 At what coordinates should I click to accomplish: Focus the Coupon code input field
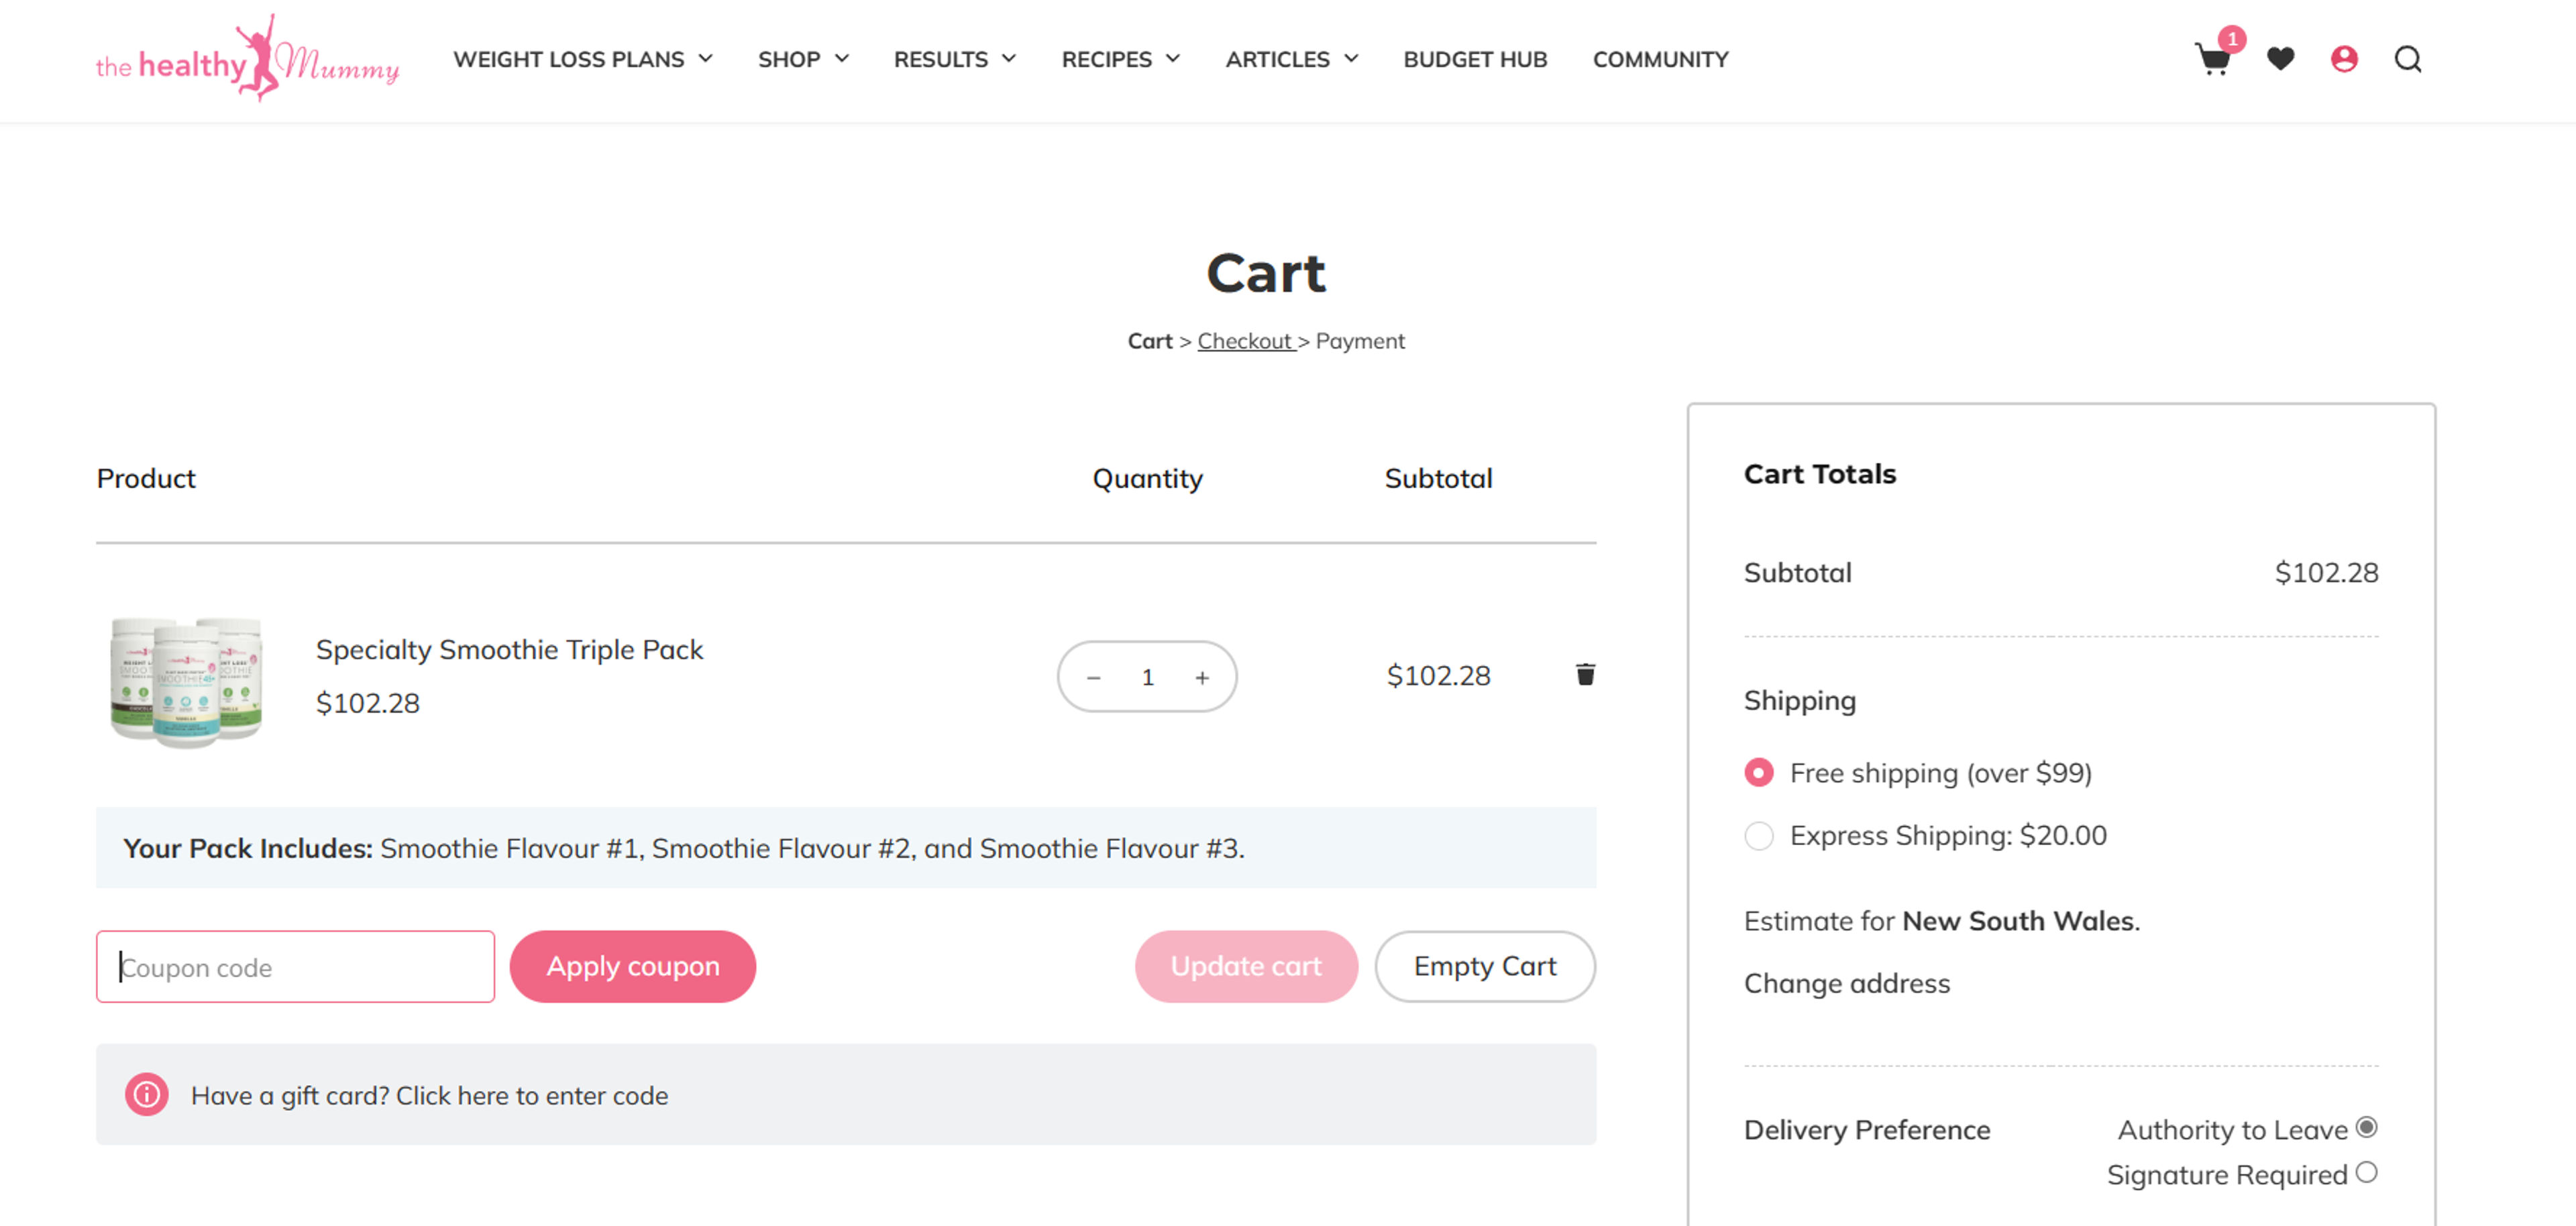point(295,966)
